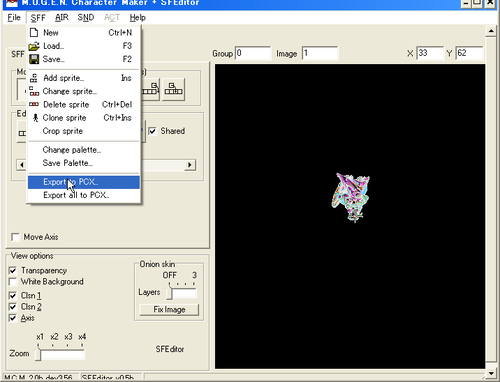Open the SND menu
The image size is (500, 382).
(x=86, y=18)
